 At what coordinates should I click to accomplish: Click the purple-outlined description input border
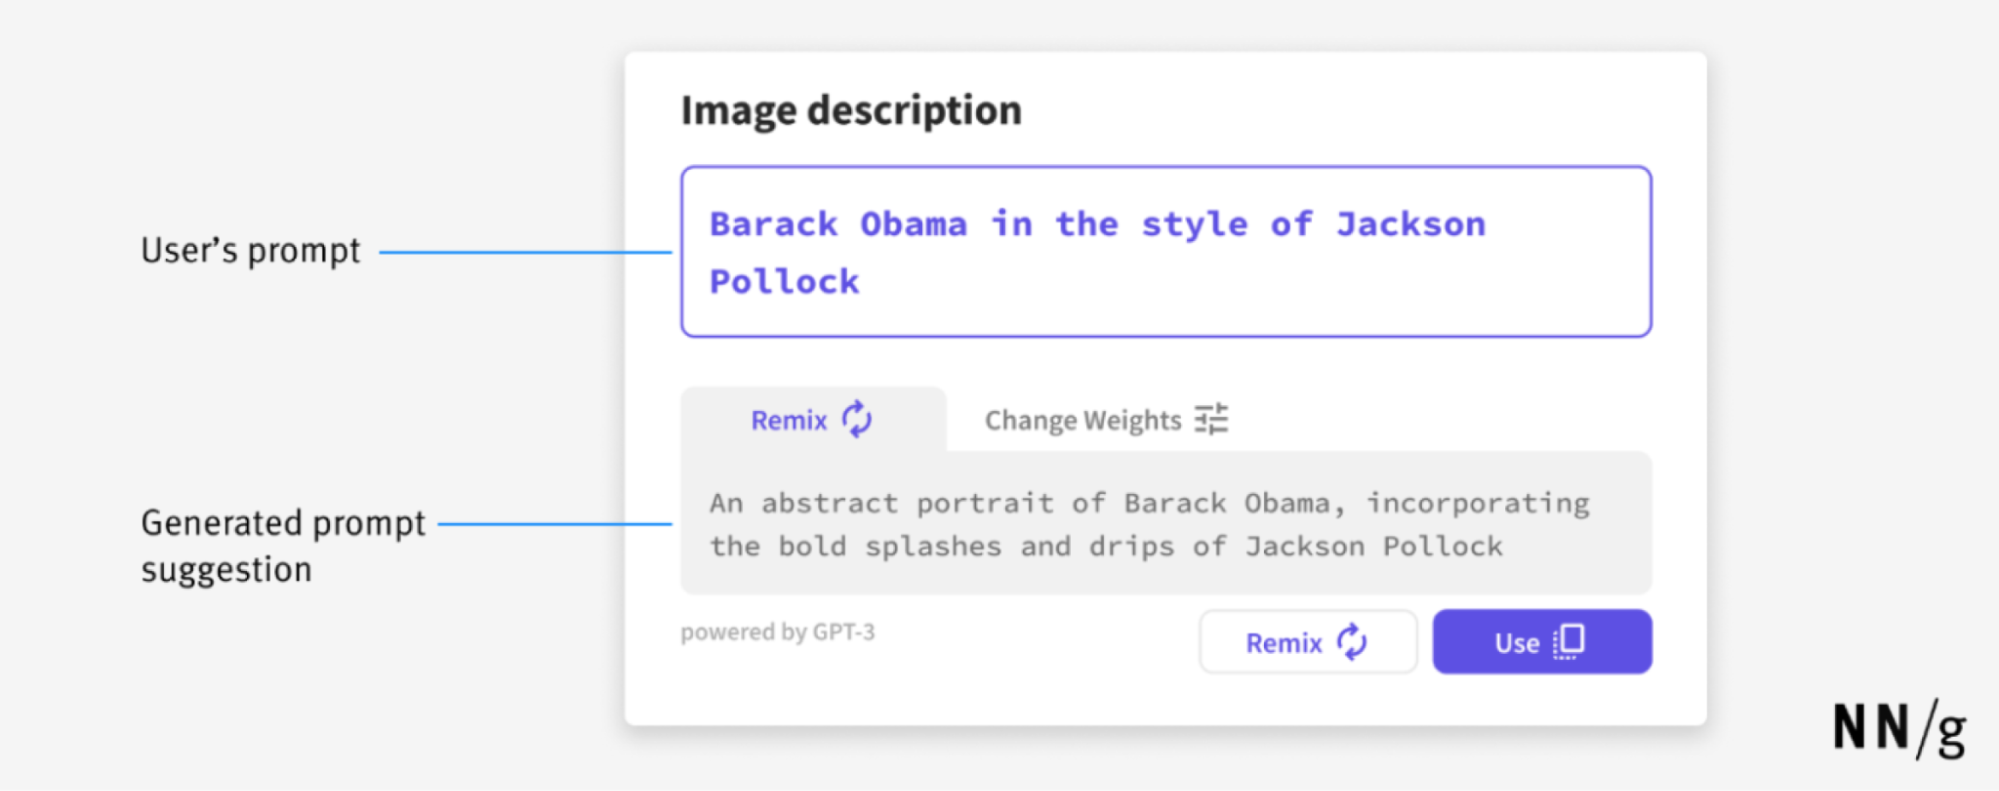1165,168
